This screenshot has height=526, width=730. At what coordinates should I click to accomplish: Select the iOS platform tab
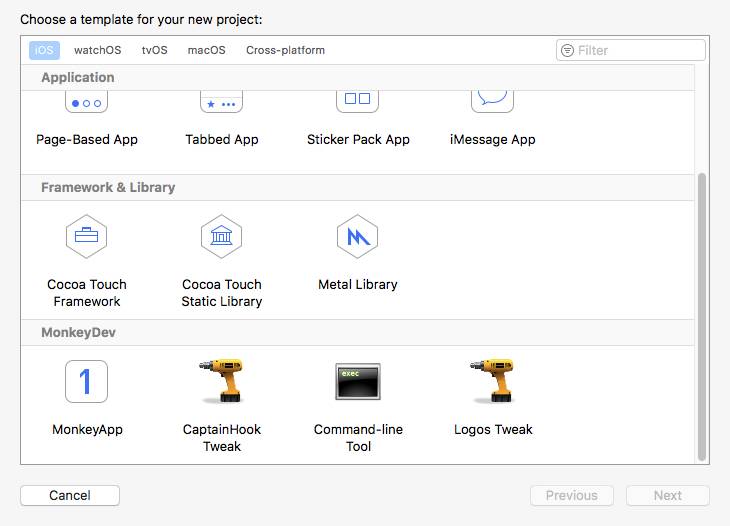click(44, 50)
